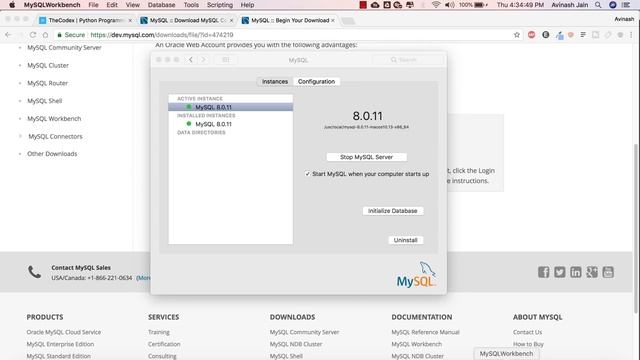Click the red adblock extension icon
Viewport: 640px width, 360px height.
531,35
